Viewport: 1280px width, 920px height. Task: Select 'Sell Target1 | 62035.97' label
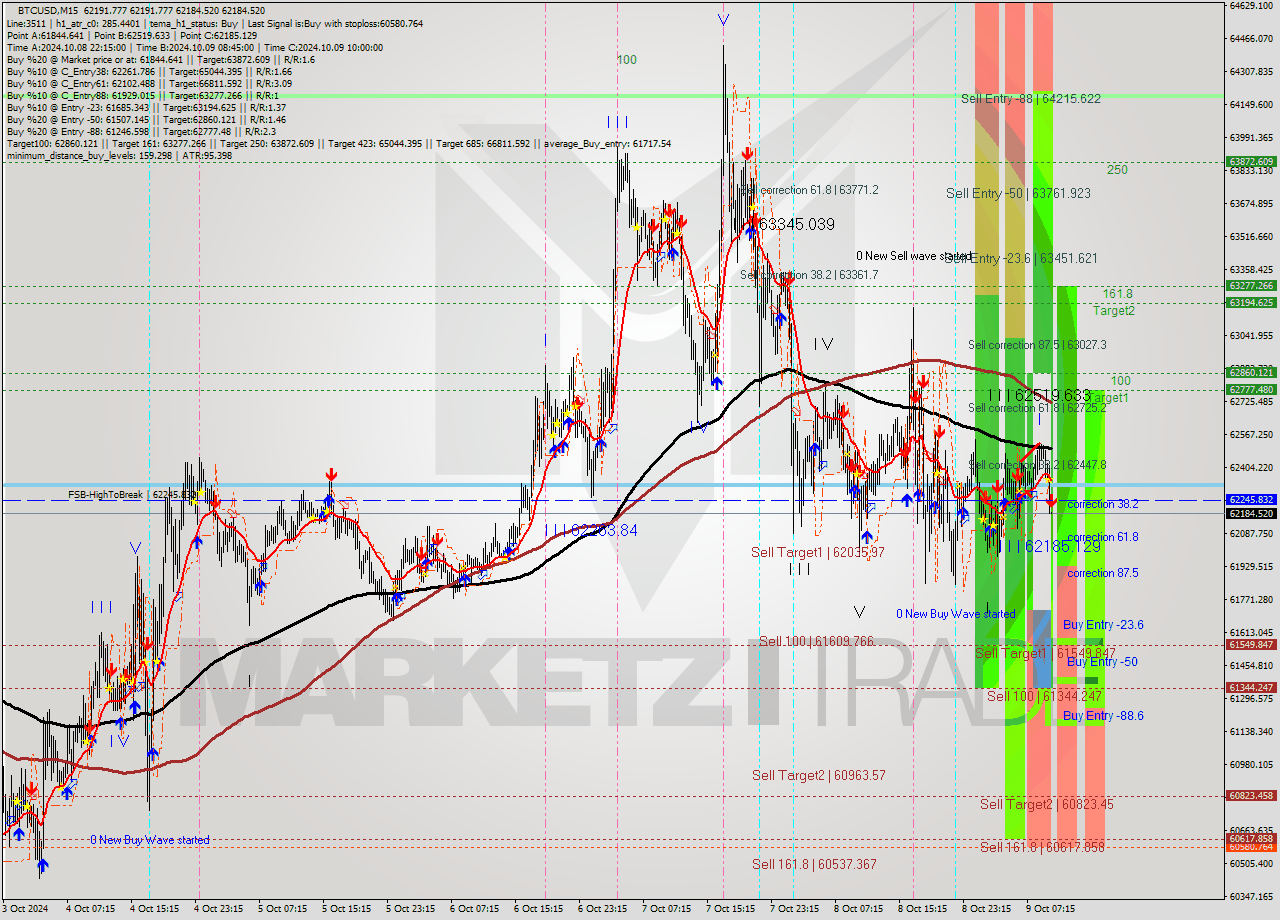tap(818, 552)
